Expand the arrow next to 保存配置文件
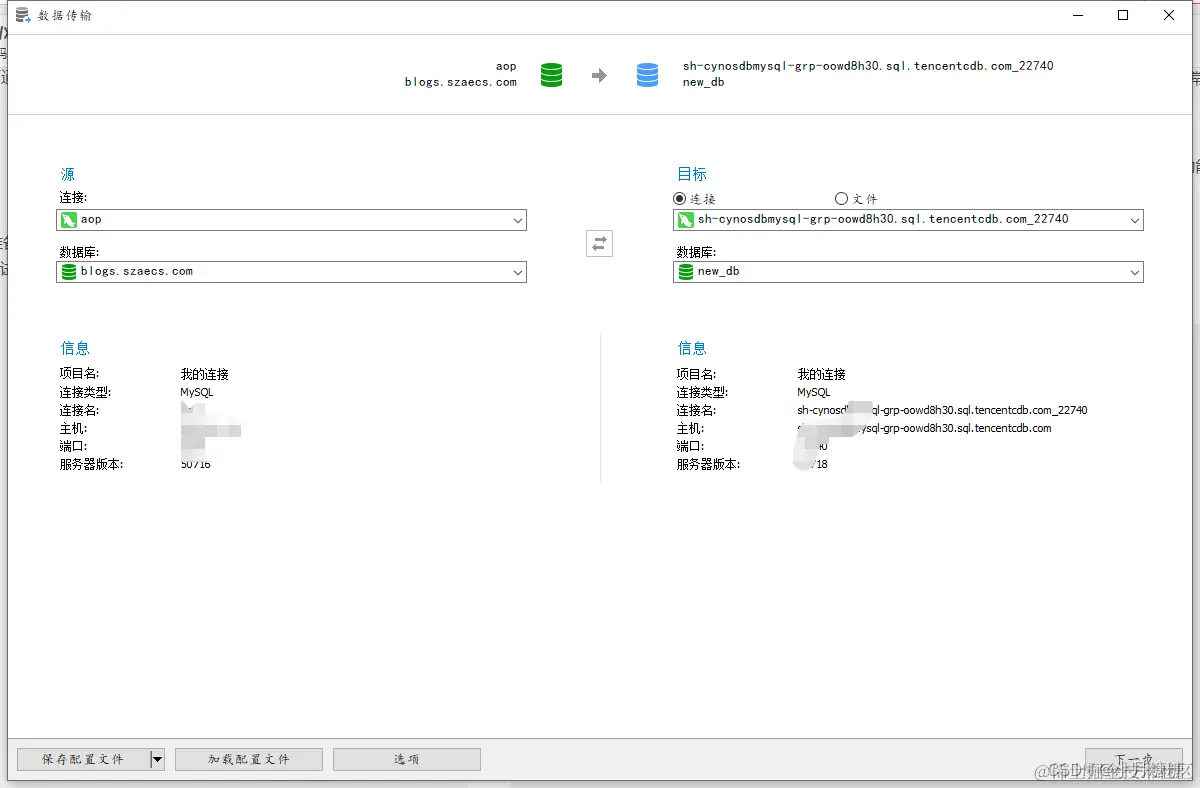 (156, 759)
